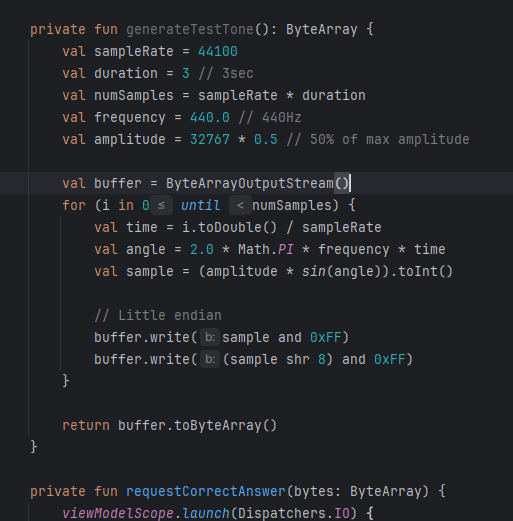Click viewModelScope reference
Viewport: 513px width, 521px height.
tap(118, 513)
